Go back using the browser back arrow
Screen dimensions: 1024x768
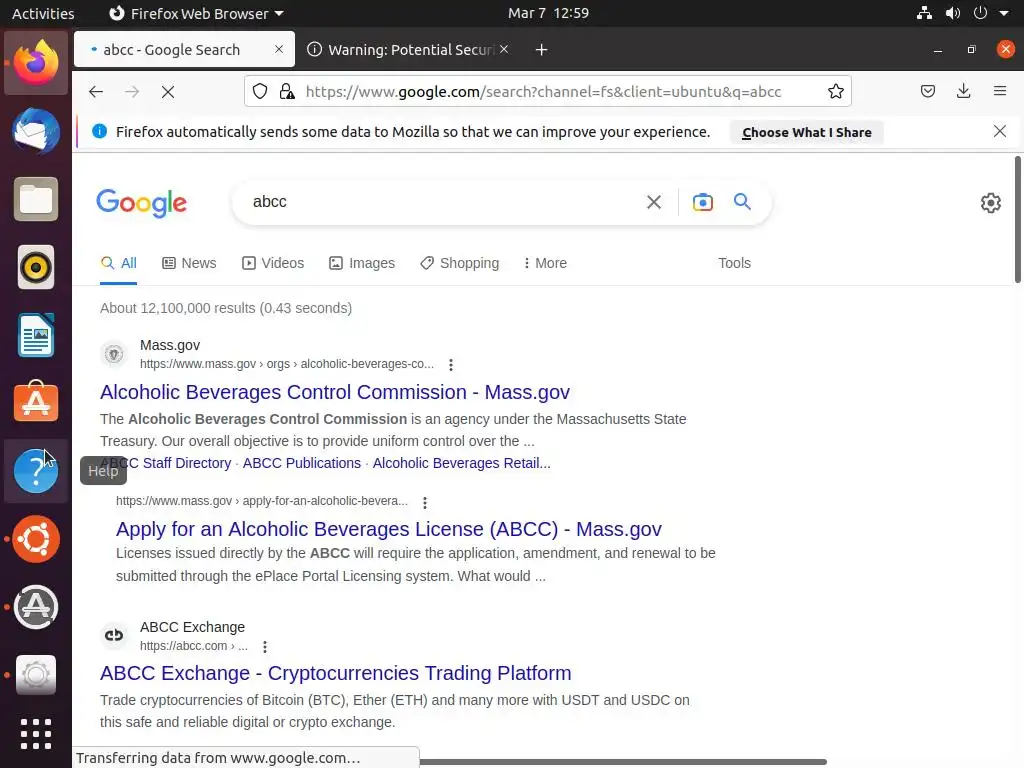[x=96, y=92]
